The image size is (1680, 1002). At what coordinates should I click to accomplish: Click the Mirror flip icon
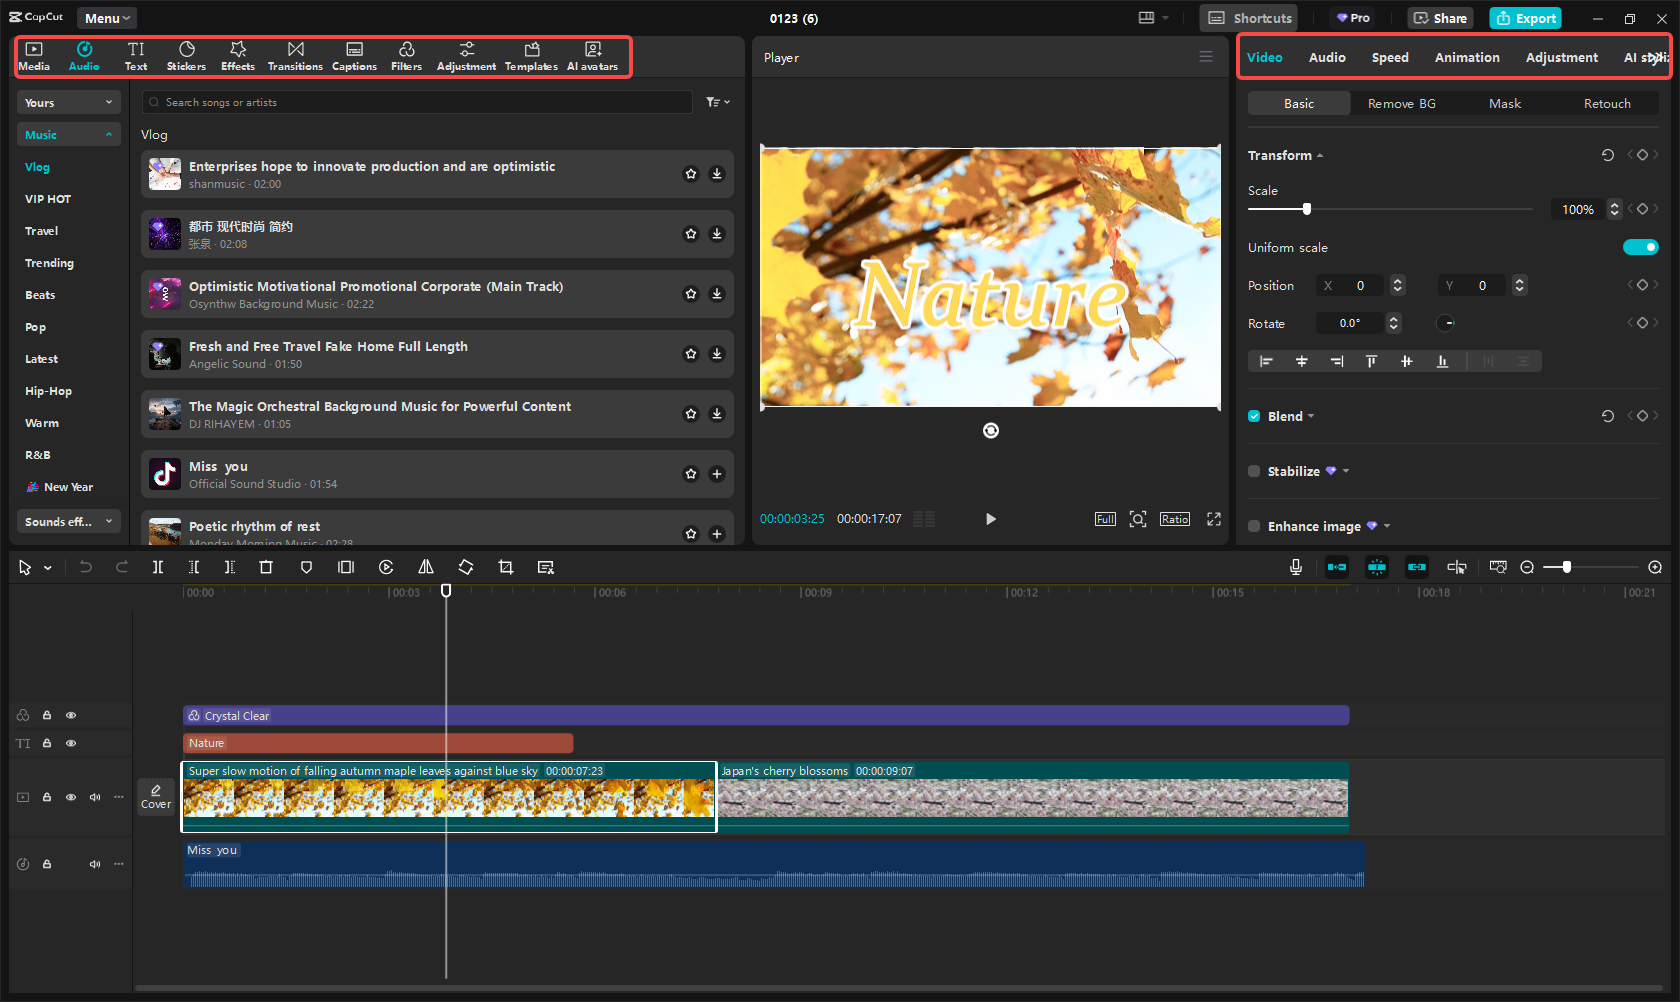coord(426,567)
